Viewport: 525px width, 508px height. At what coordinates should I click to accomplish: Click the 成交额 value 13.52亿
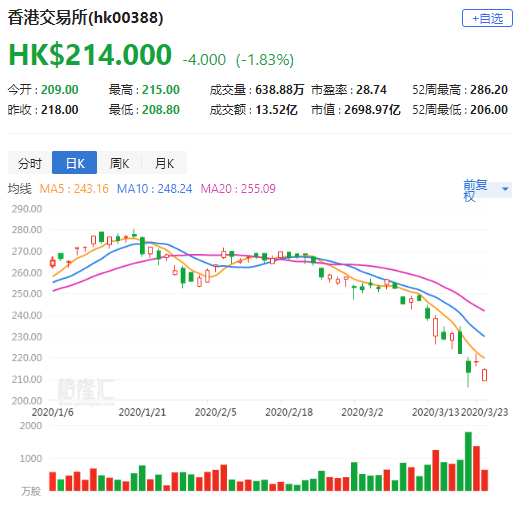277,110
